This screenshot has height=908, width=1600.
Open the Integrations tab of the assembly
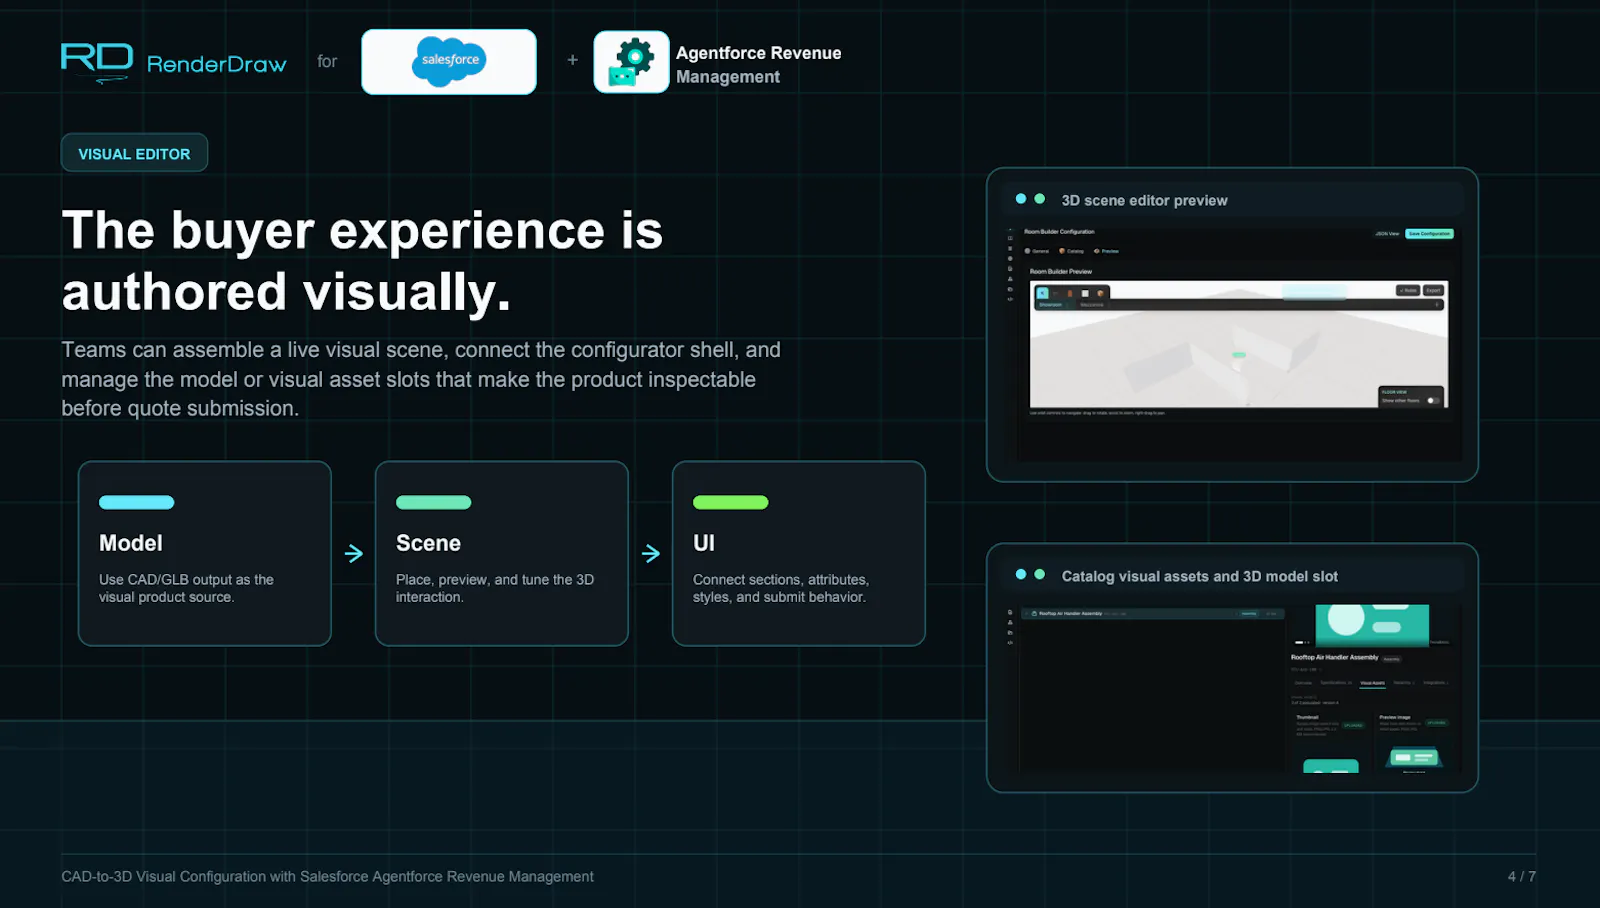[1435, 683]
